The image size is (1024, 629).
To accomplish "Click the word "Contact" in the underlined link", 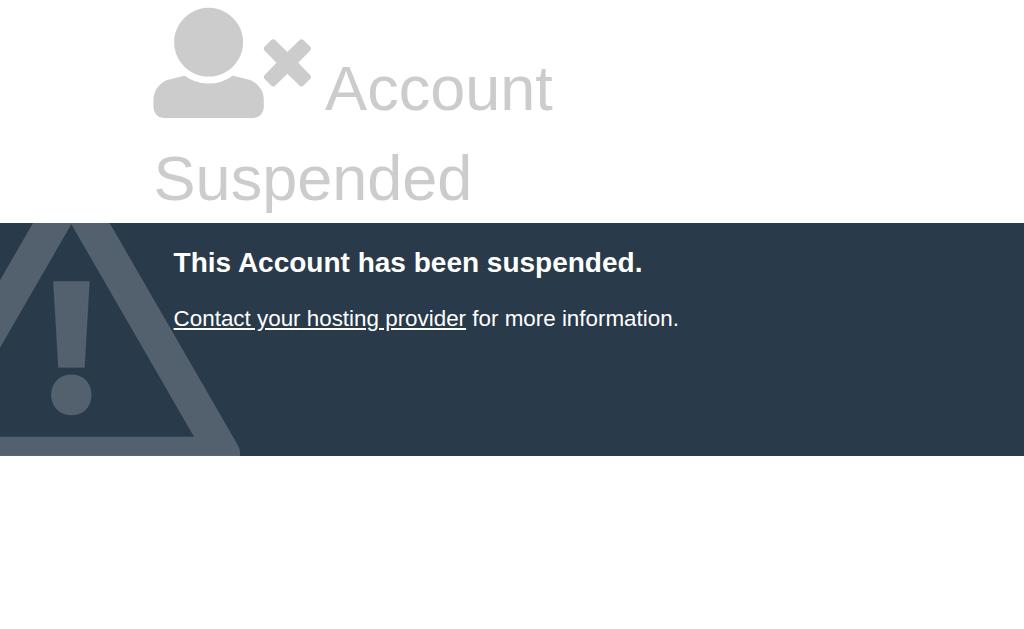I will 212,319.
